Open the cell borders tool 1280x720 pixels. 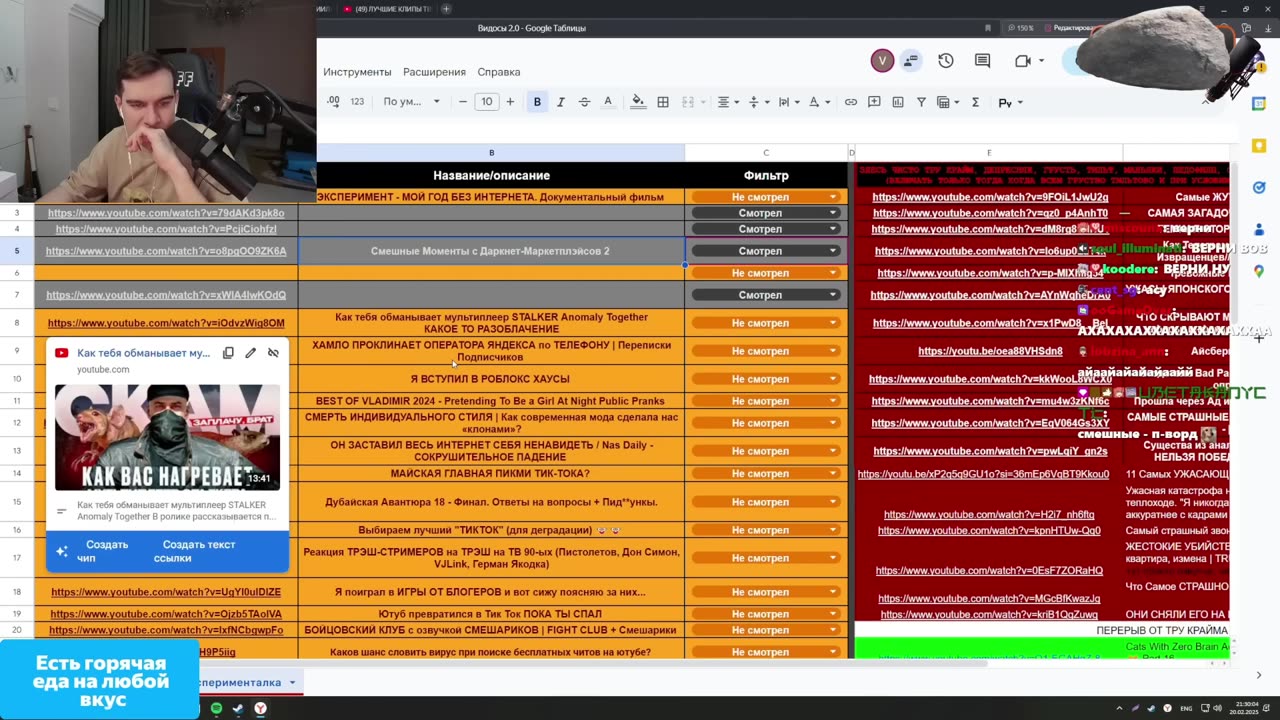click(x=662, y=102)
